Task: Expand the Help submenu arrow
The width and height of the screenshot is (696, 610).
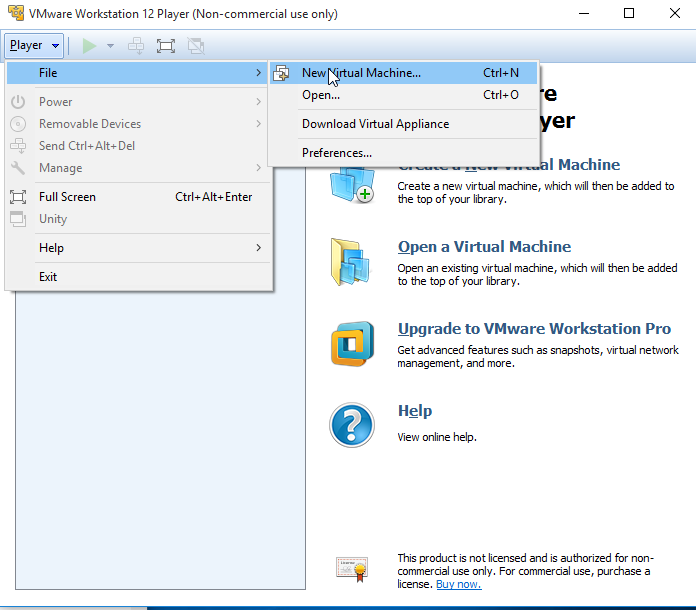Action: 258,248
